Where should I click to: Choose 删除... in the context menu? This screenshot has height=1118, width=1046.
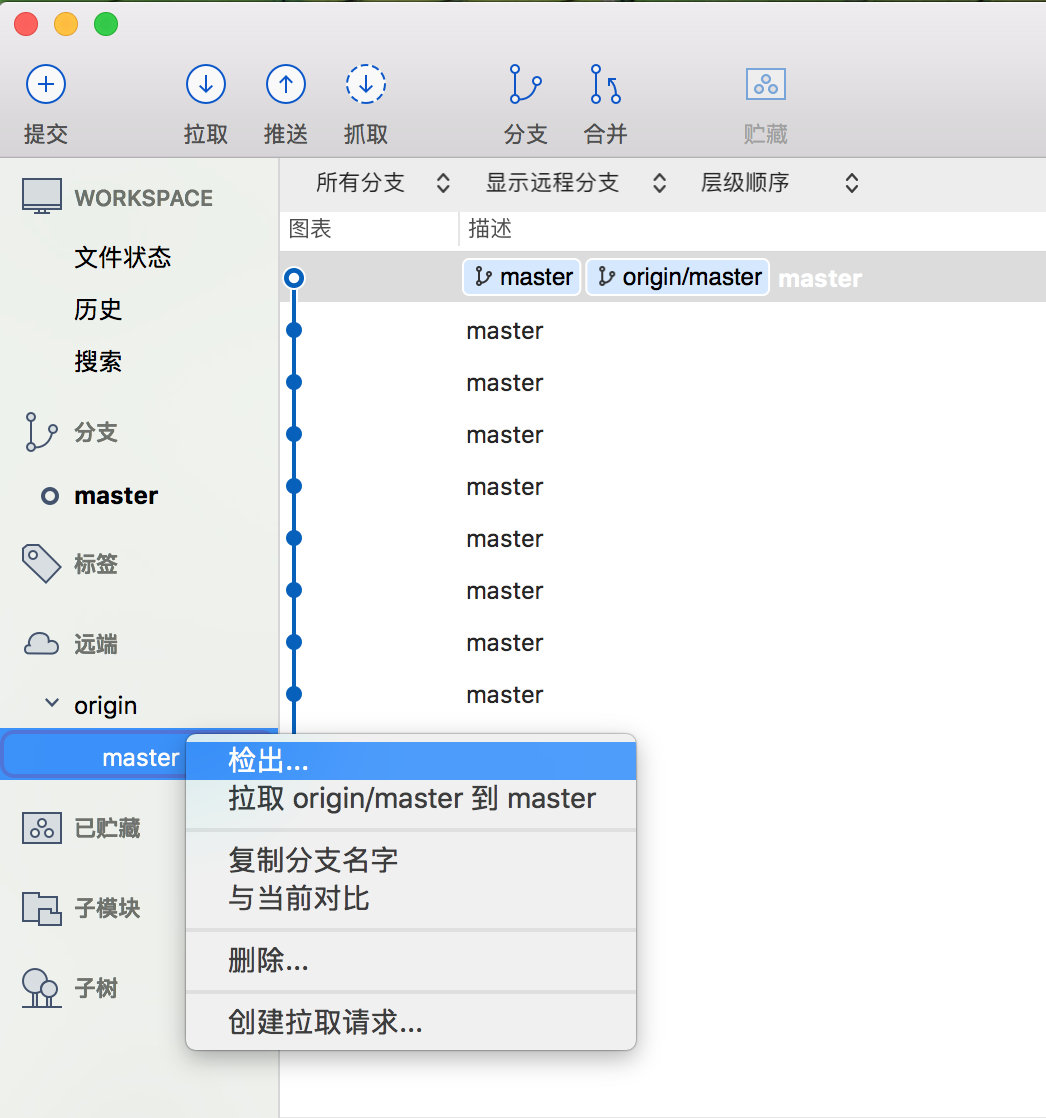point(268,961)
